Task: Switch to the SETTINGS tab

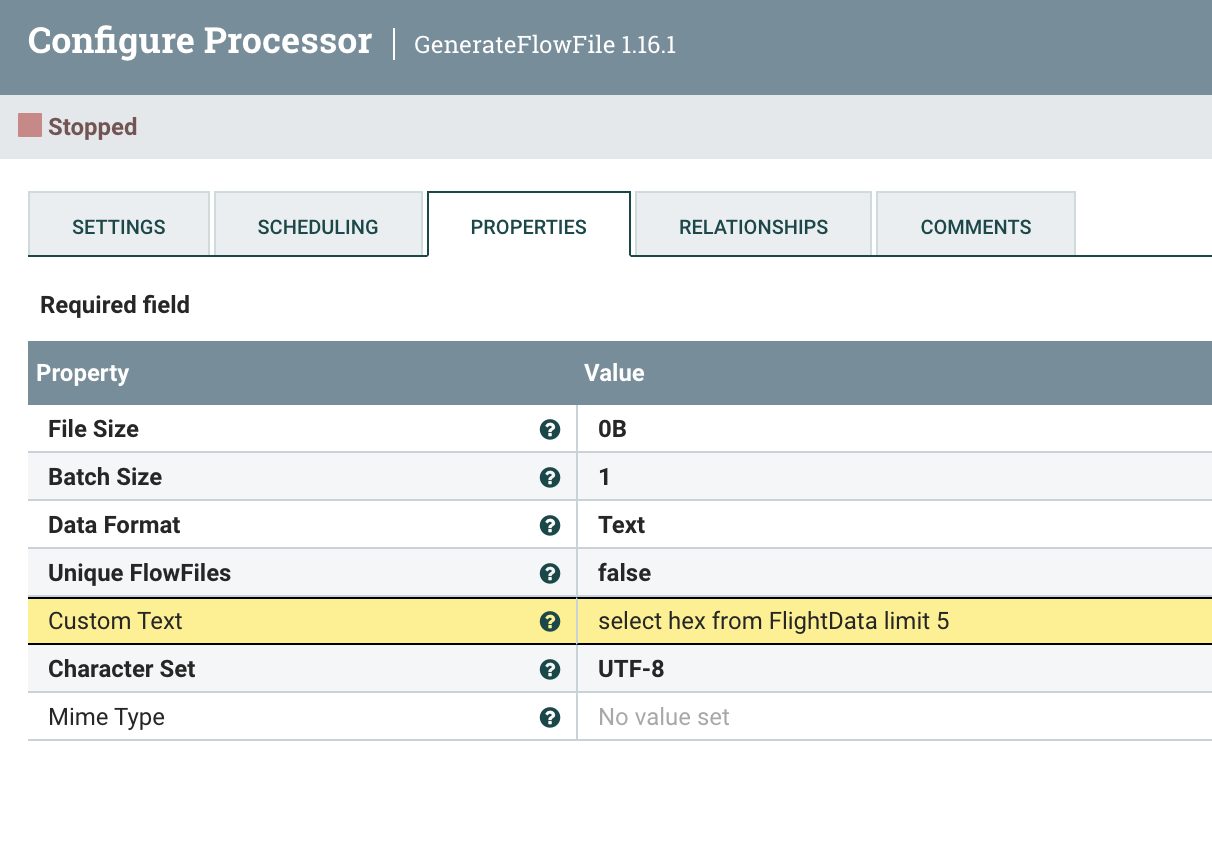Action: click(x=118, y=227)
